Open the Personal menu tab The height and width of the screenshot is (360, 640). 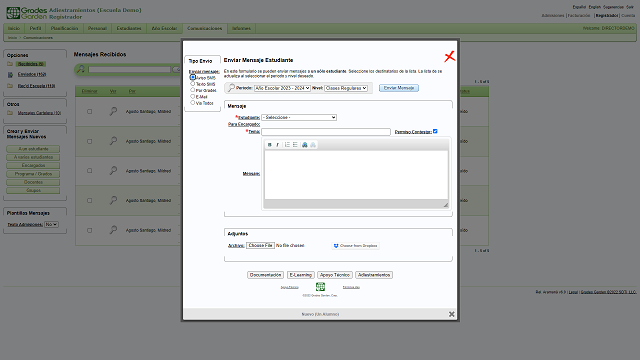(97, 28)
